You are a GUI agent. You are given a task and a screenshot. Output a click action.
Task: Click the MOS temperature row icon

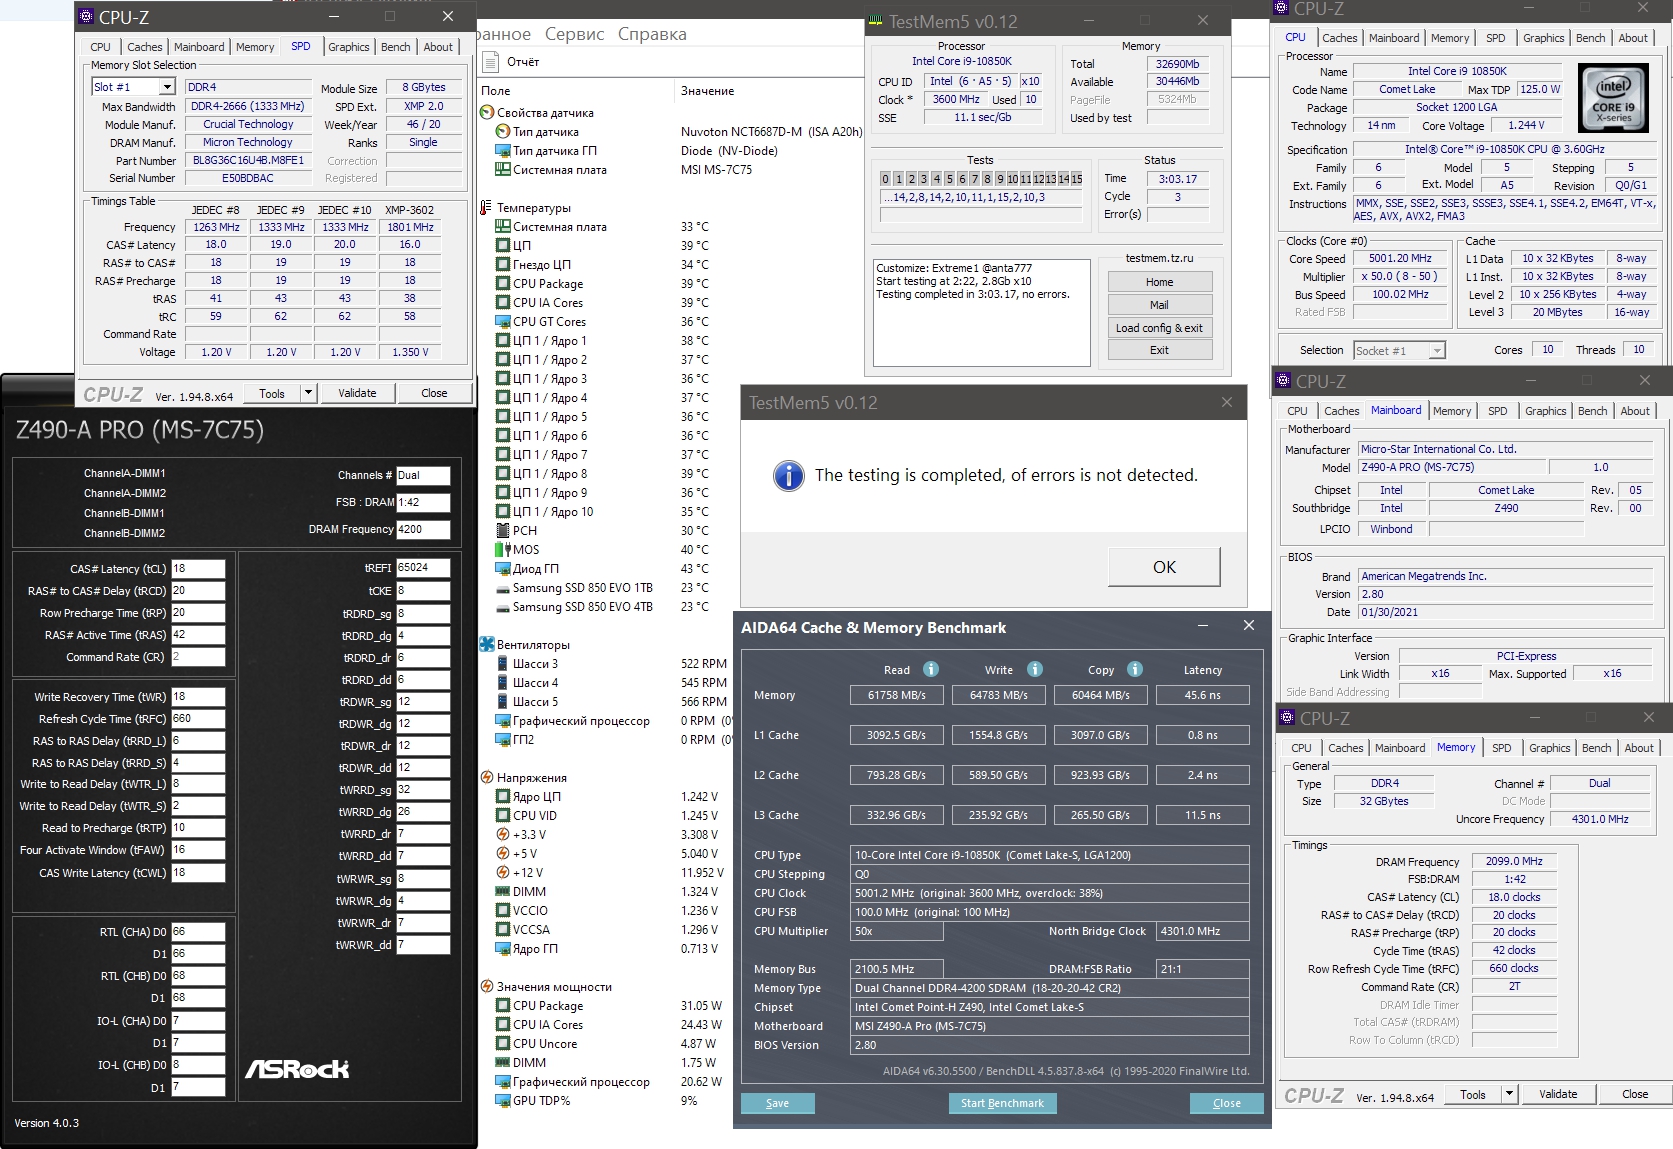coord(503,550)
